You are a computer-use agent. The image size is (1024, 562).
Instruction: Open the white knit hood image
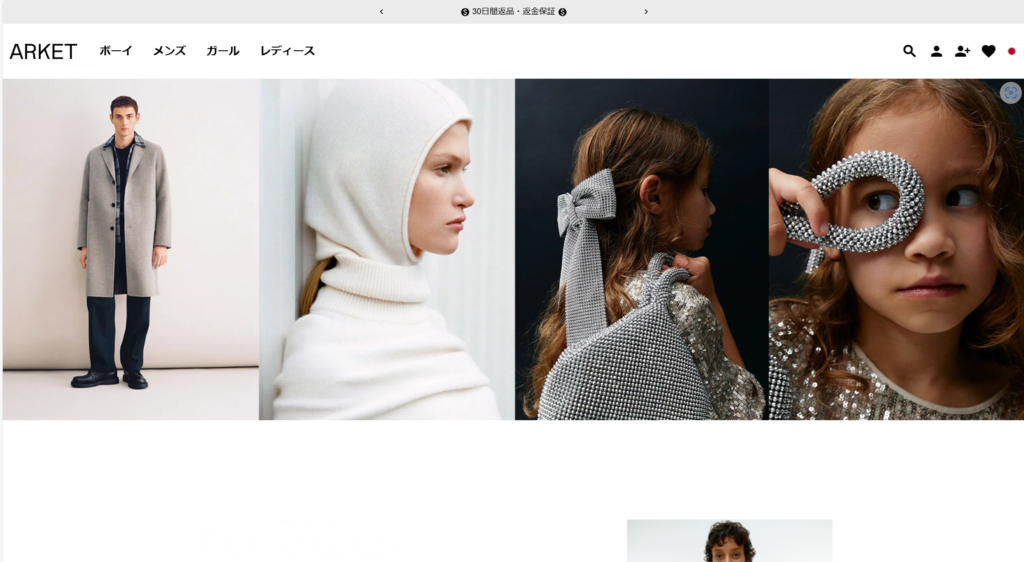(x=387, y=249)
